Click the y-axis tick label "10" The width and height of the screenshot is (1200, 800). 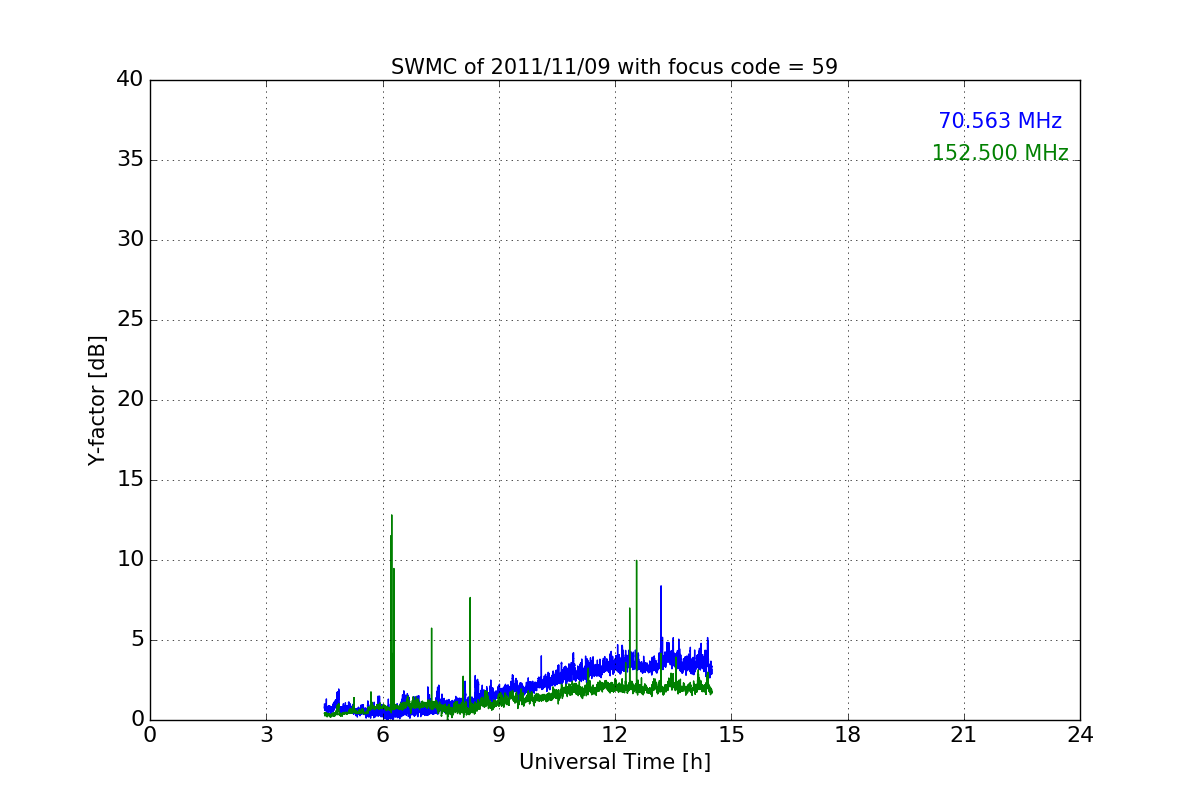point(130,560)
